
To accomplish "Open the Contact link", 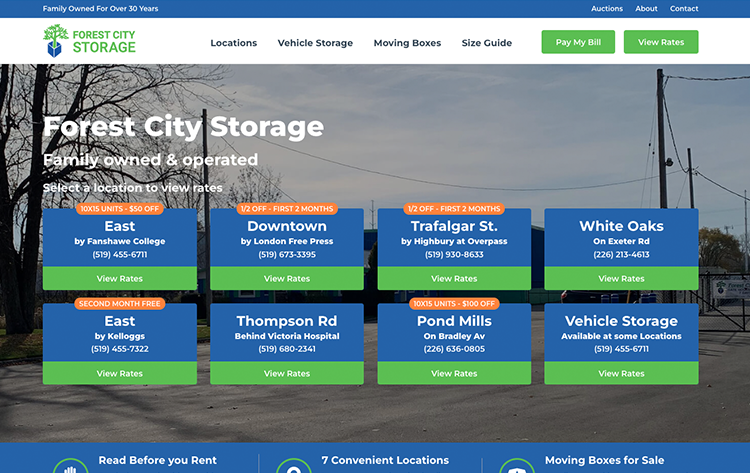I will (684, 9).
